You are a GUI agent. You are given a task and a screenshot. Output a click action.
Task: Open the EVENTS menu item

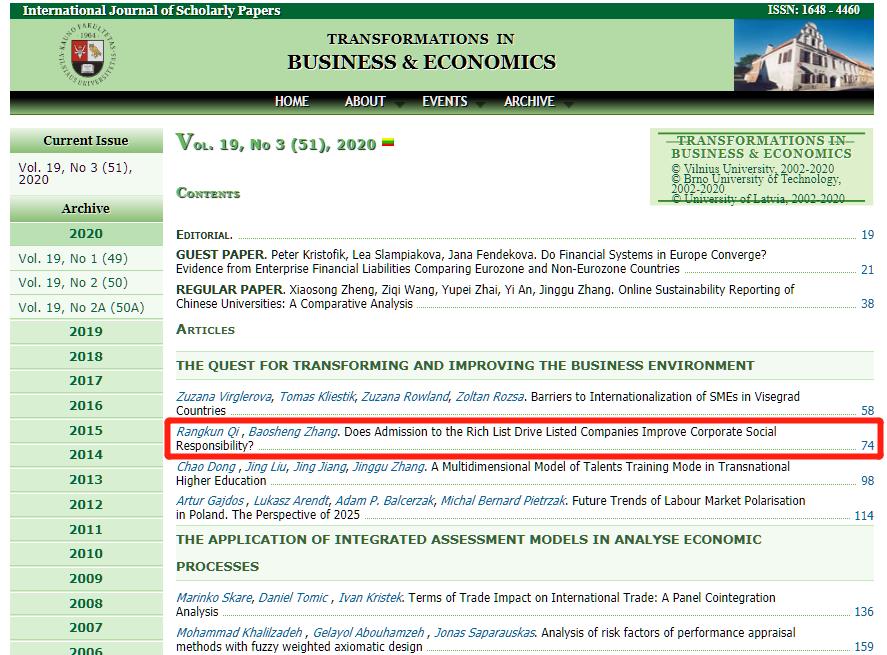coord(444,101)
